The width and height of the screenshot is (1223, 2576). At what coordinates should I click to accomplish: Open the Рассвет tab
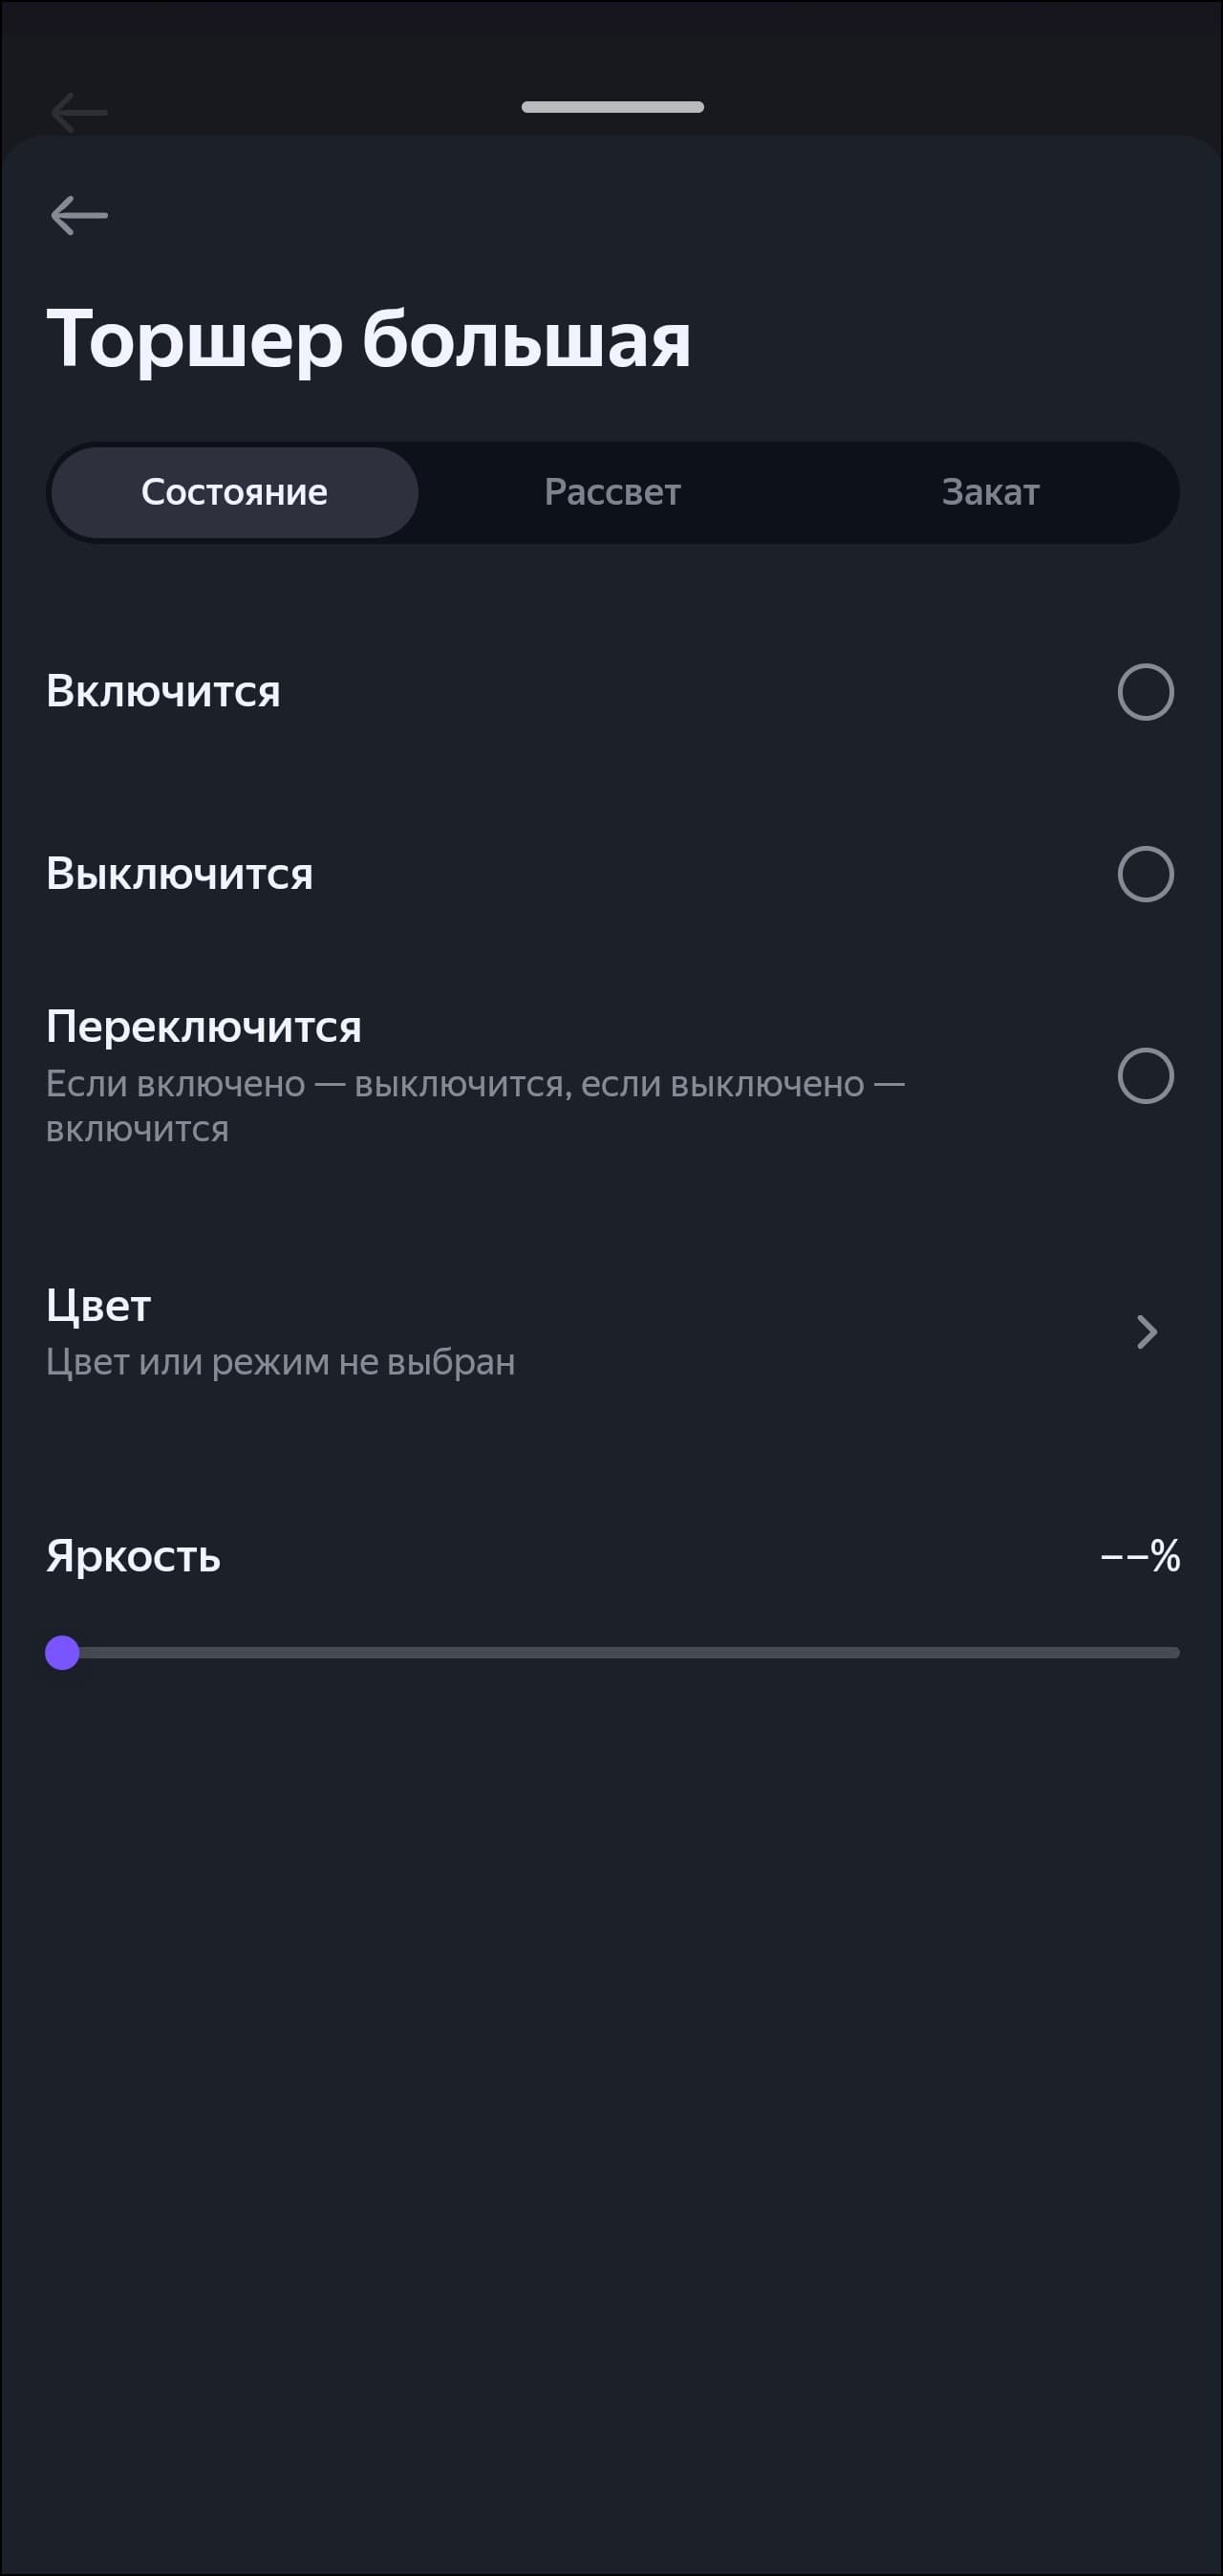[612, 492]
